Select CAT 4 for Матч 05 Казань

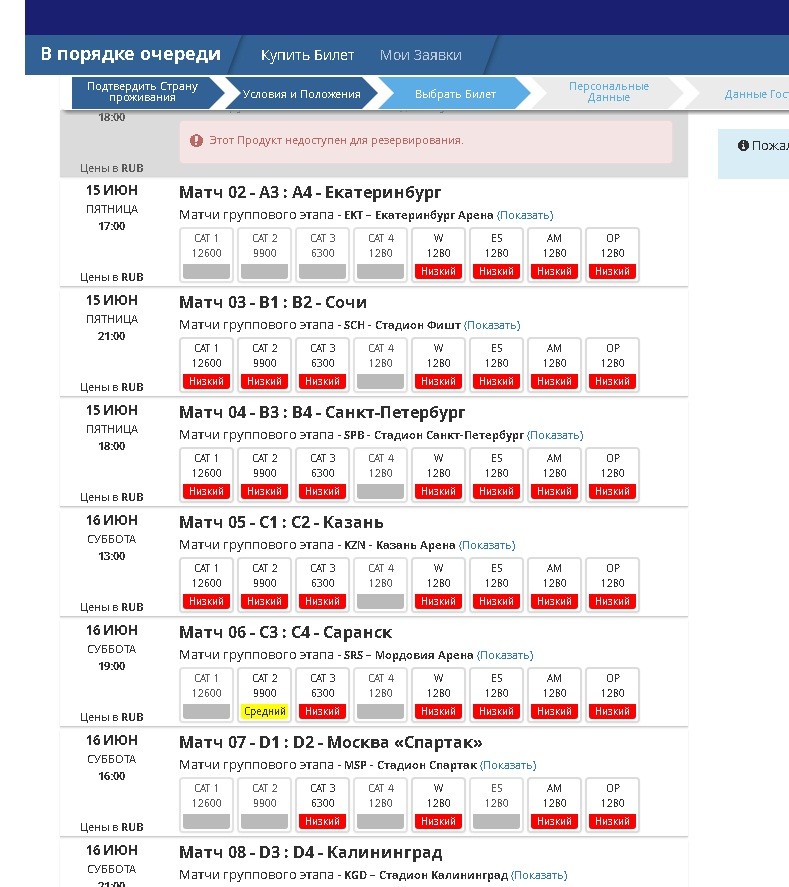[381, 584]
